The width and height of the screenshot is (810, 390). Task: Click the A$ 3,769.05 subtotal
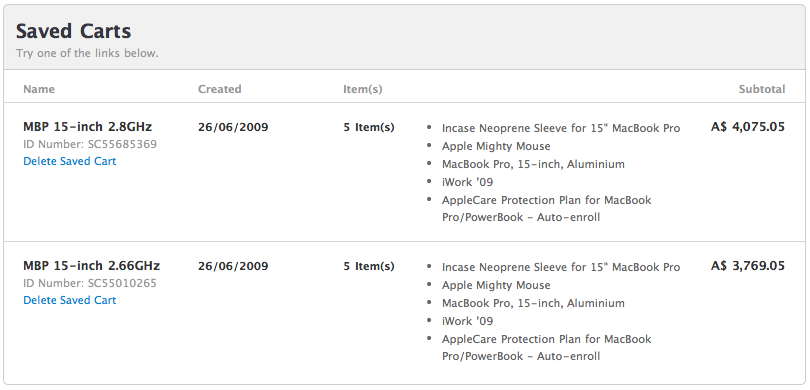[748, 266]
